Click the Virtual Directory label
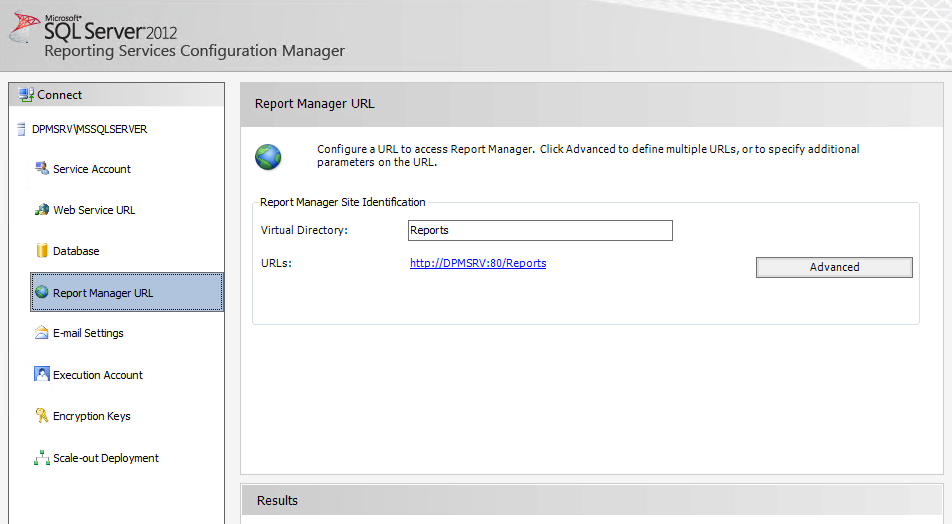Screen dimensions: 952x524 pyautogui.click(x=304, y=230)
